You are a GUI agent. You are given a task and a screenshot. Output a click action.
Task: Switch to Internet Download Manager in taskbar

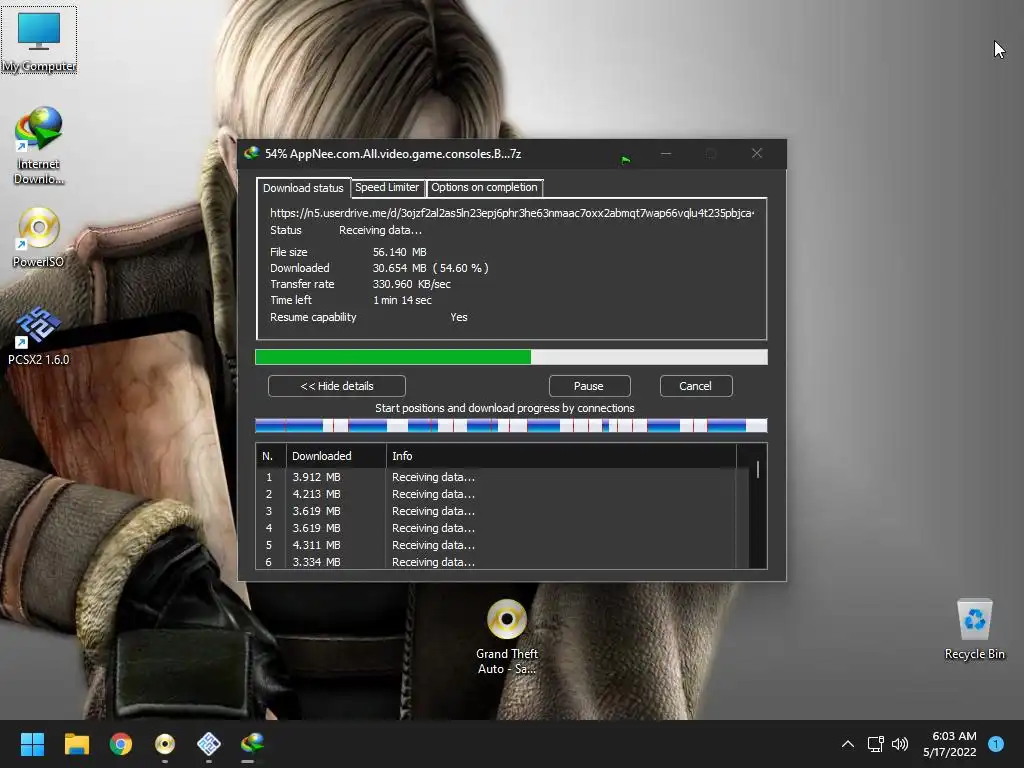[x=253, y=744]
